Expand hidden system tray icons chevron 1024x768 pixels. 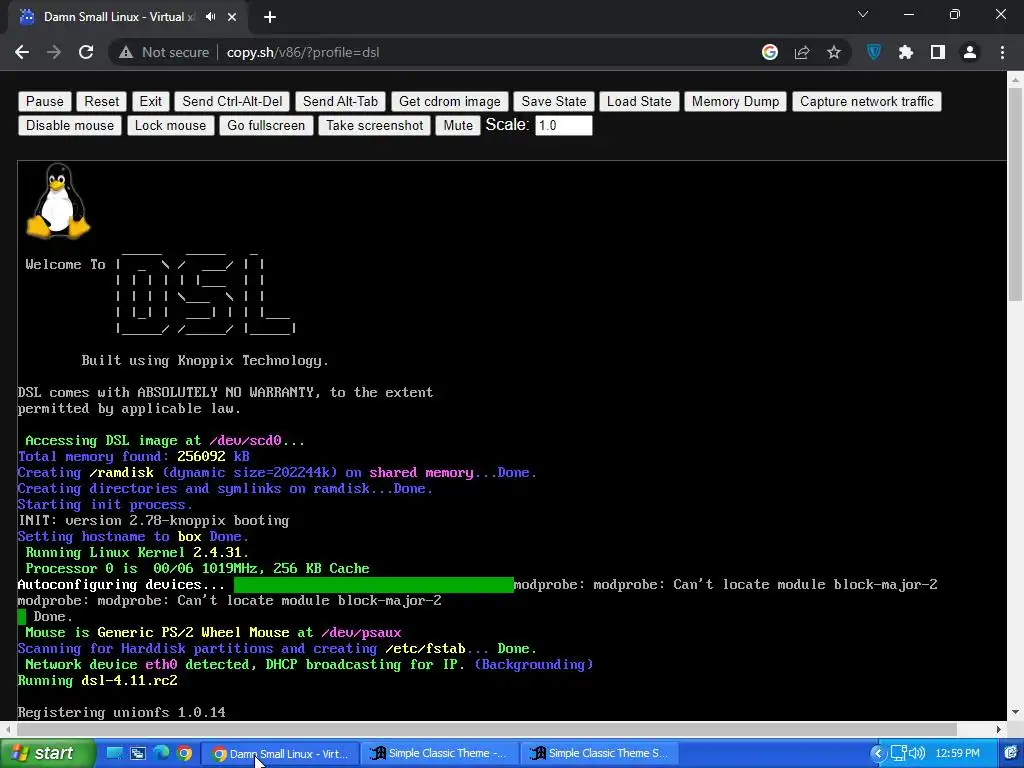pyautogui.click(x=877, y=754)
